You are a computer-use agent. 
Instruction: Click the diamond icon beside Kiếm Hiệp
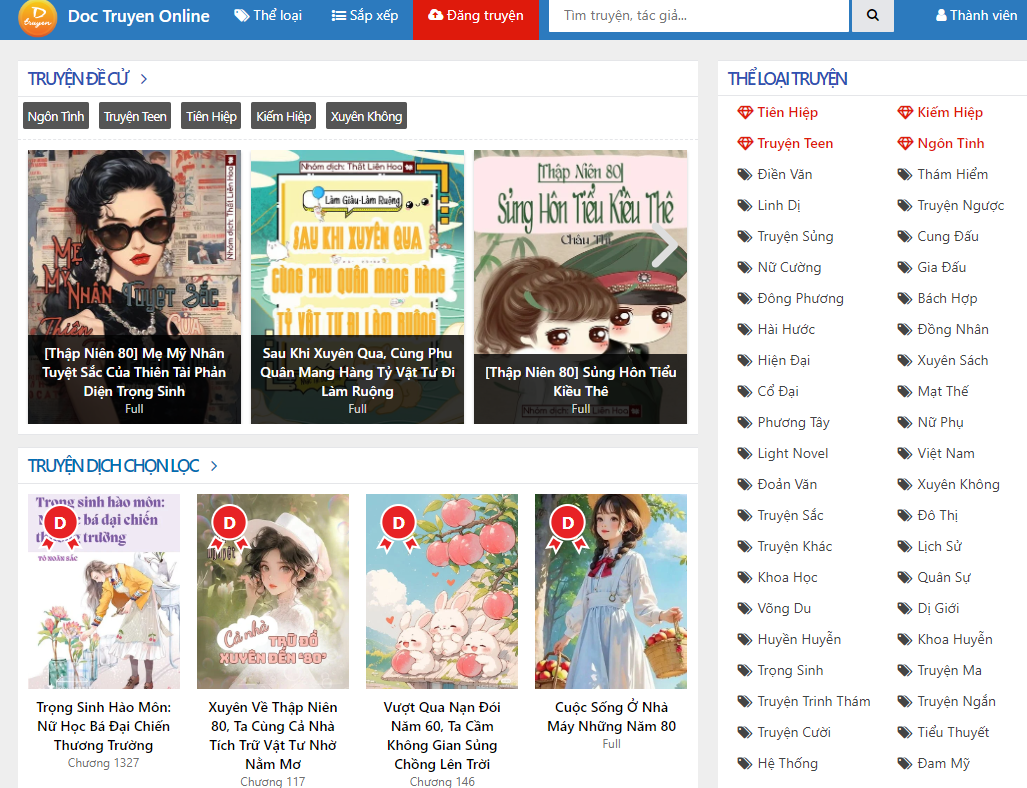pos(905,113)
